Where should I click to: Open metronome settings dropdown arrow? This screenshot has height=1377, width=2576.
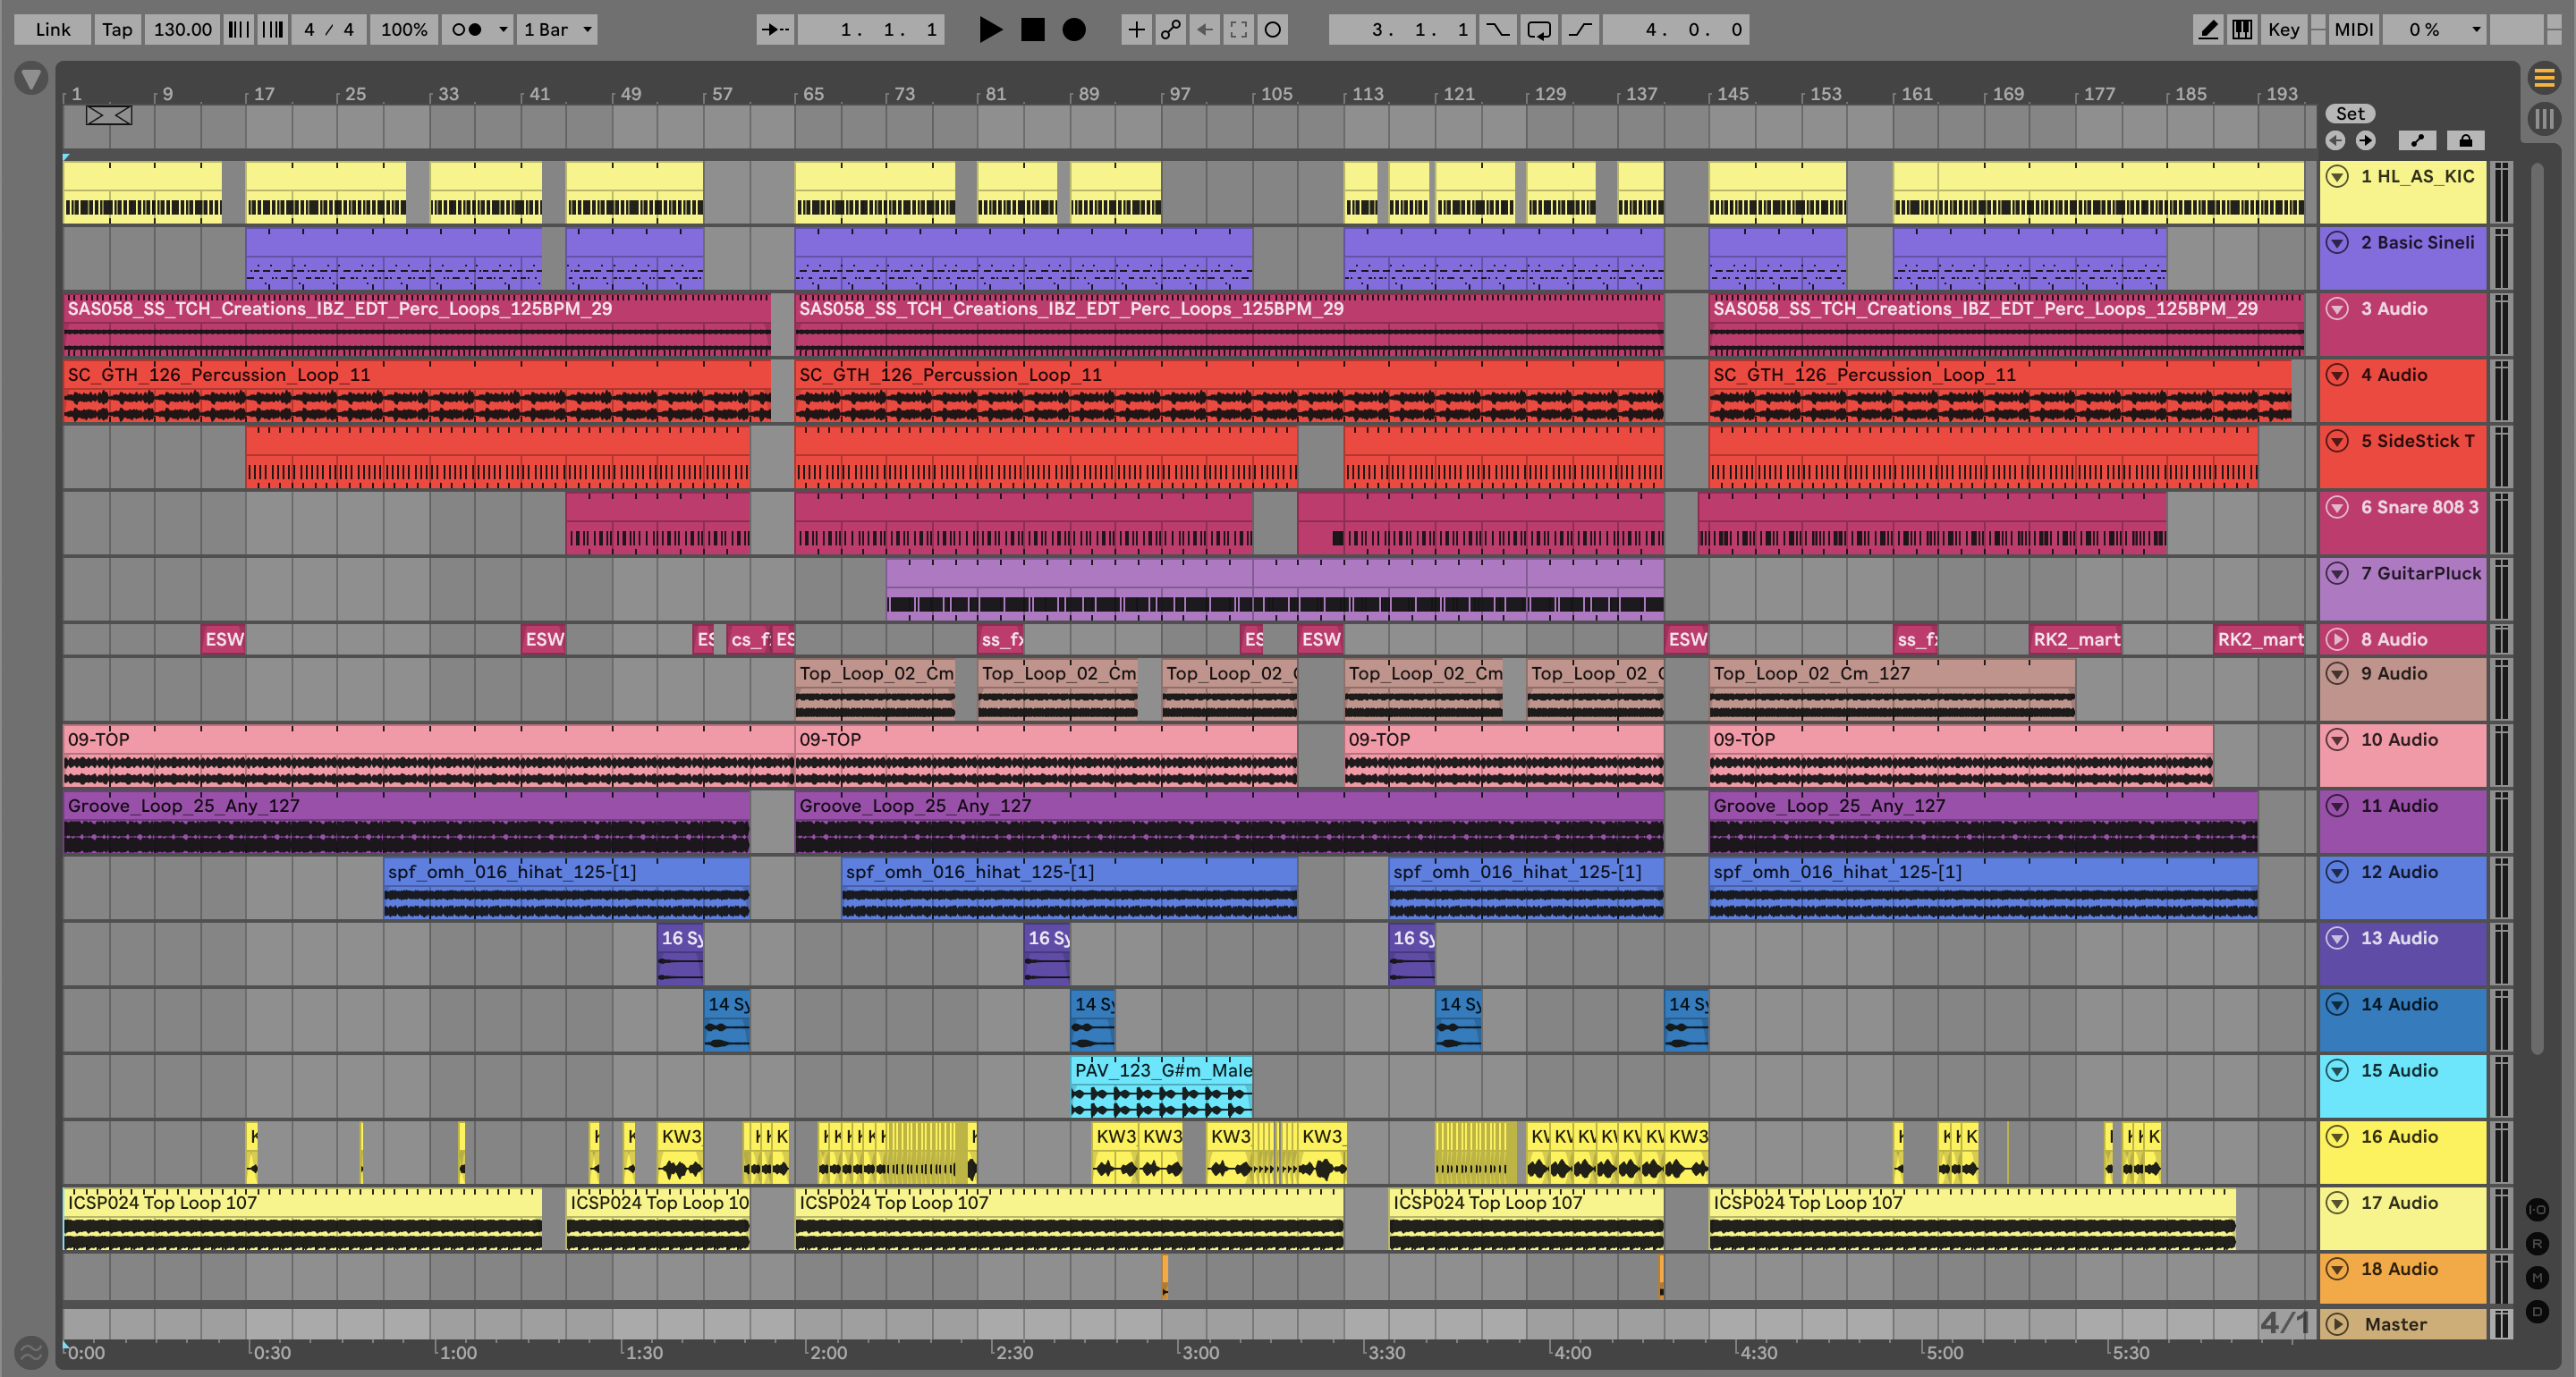click(x=503, y=30)
